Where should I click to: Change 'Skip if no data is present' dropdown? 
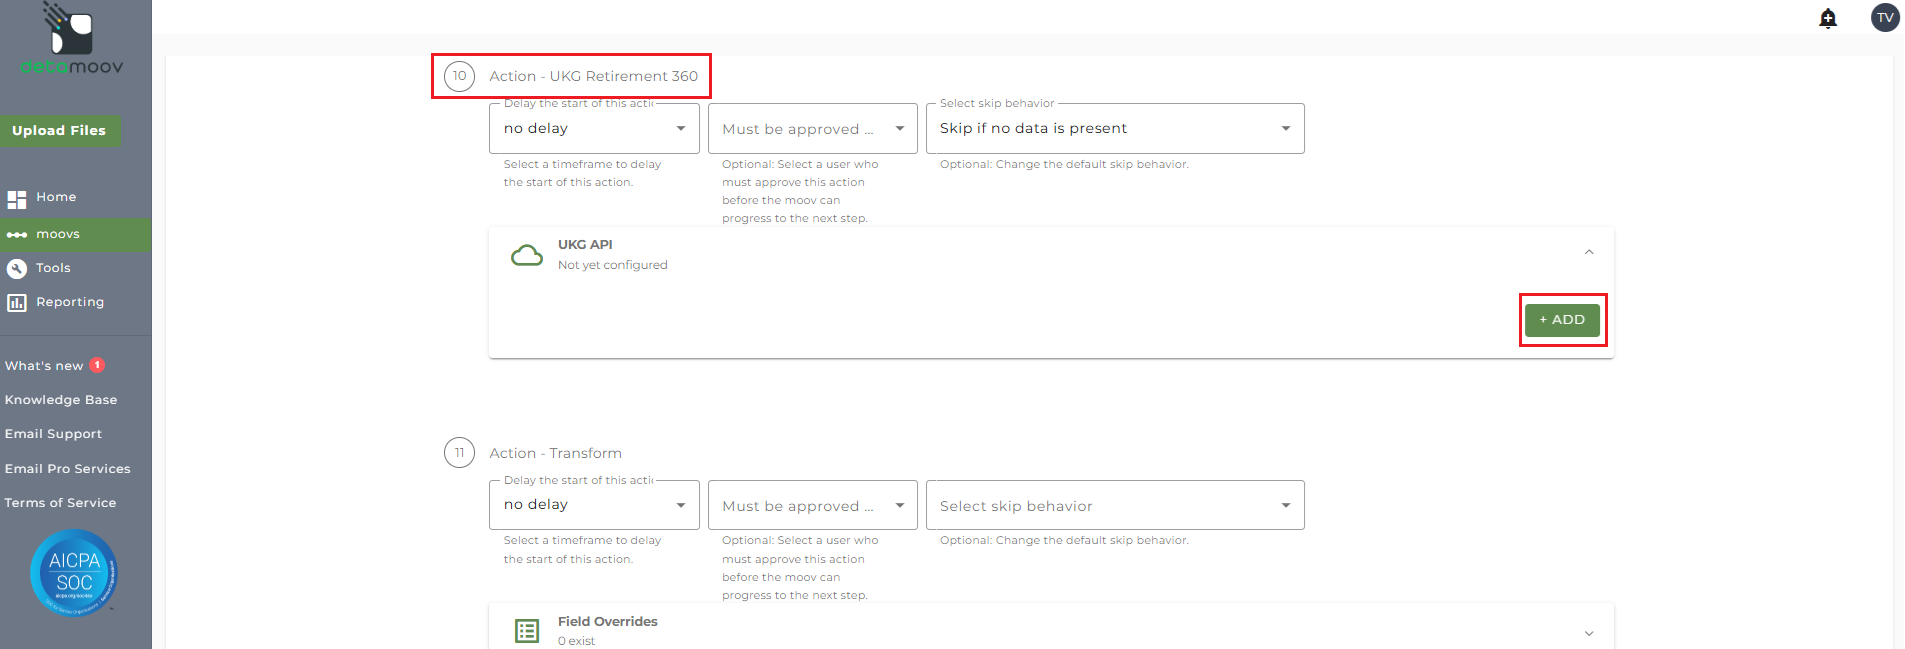pyautogui.click(x=1114, y=129)
